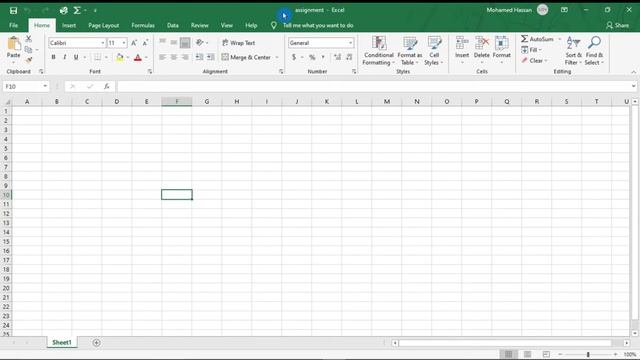Viewport: 640px width, 360px height.
Task: Toggle Center alignment
Action: pyautogui.click(x=174, y=57)
